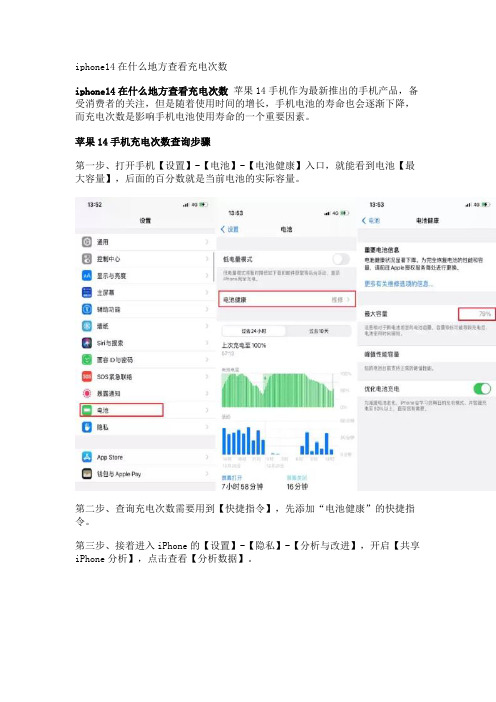Open the 控制中心 row chevron

pos(207,259)
